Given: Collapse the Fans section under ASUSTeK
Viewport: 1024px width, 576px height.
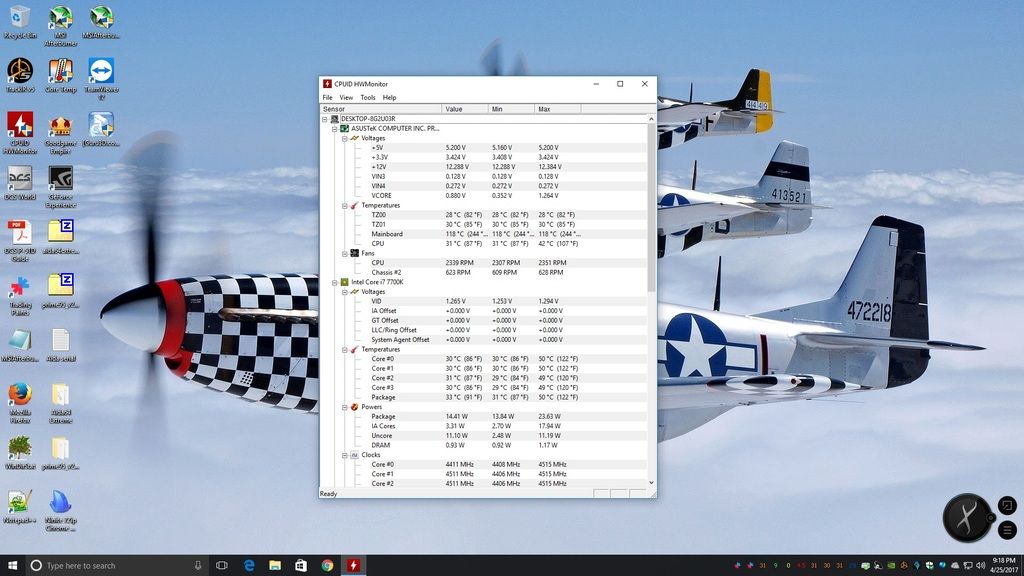Looking at the screenshot, I should click(x=343, y=253).
